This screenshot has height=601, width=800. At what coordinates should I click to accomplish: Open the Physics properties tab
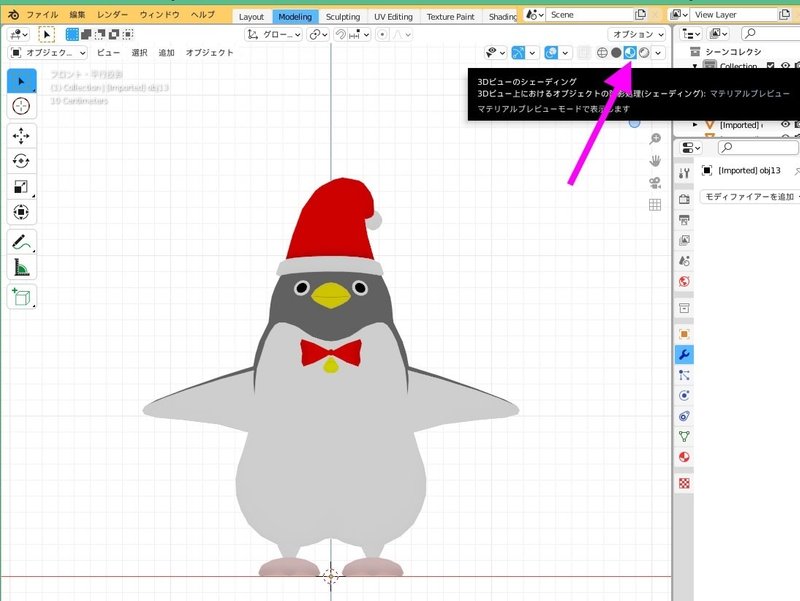[684, 395]
